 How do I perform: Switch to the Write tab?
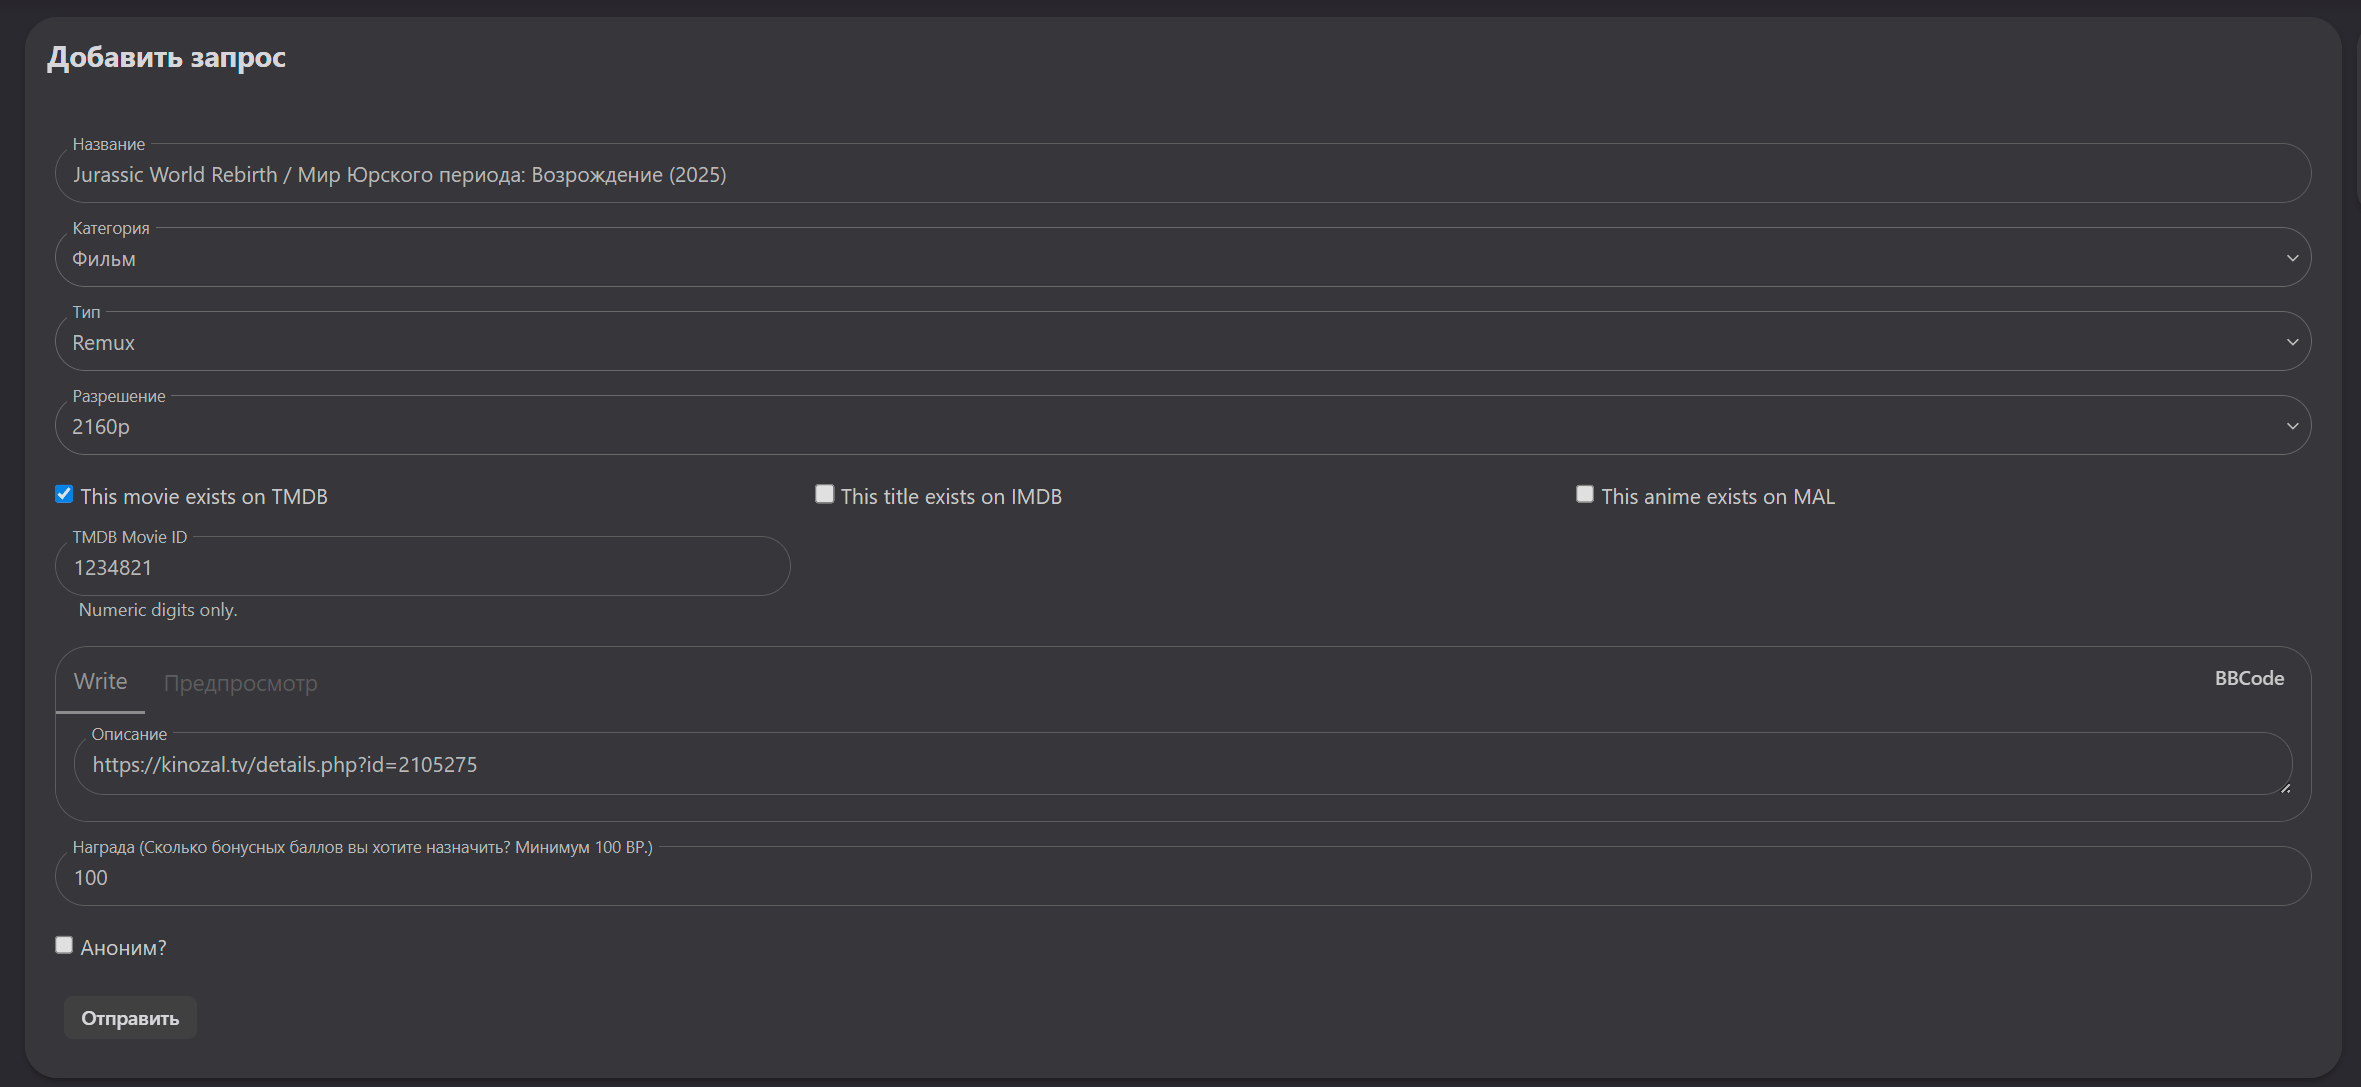[100, 682]
